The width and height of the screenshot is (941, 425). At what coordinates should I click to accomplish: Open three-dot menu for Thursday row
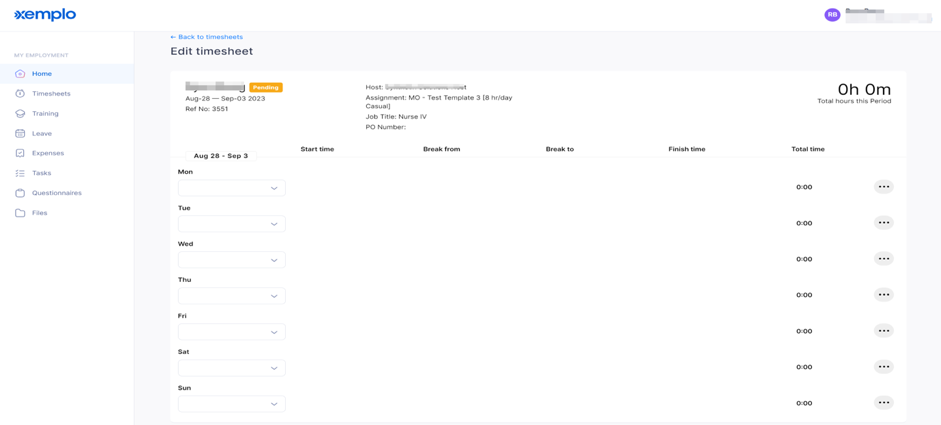pyautogui.click(x=883, y=295)
